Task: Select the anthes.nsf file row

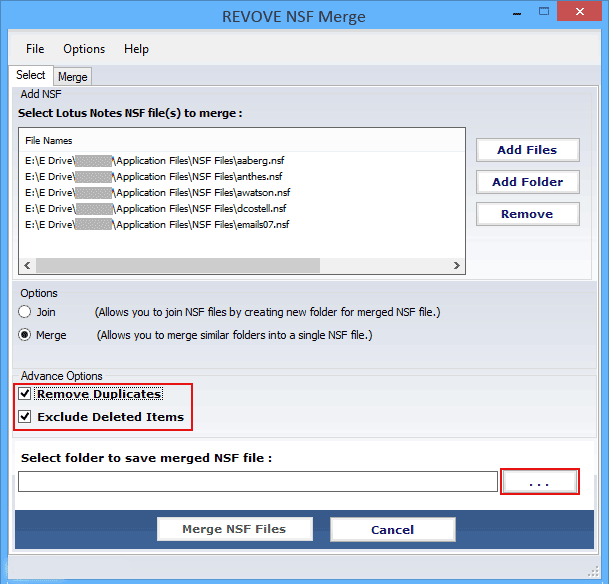Action: click(x=154, y=177)
